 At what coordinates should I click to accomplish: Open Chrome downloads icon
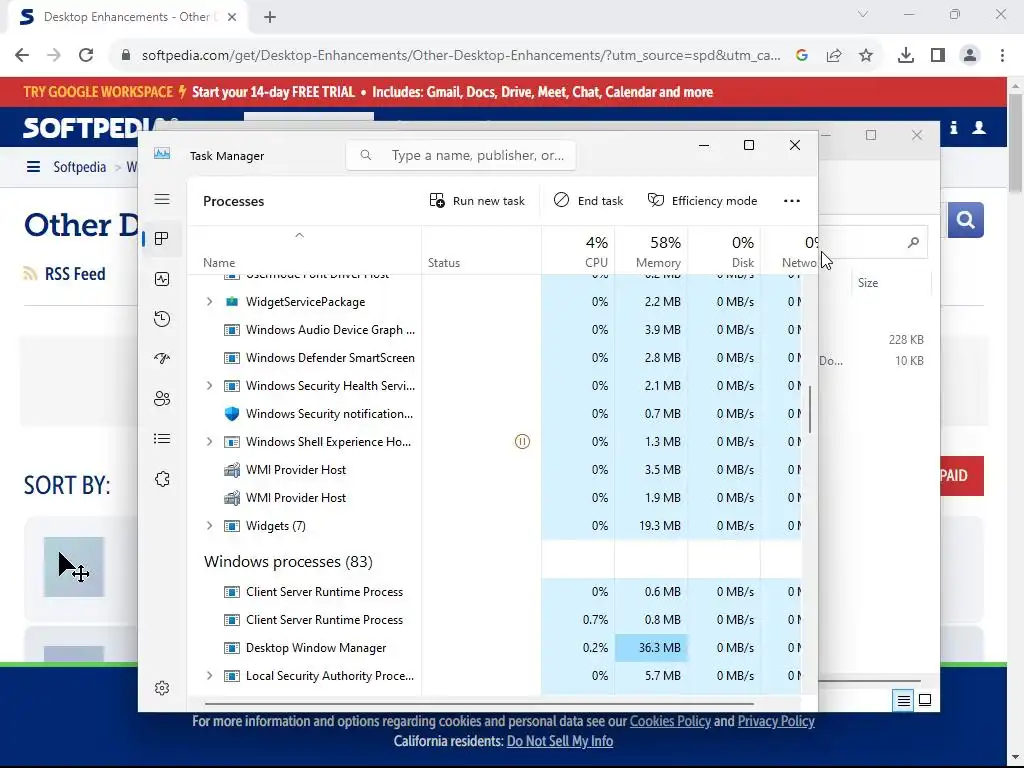pyautogui.click(x=906, y=56)
